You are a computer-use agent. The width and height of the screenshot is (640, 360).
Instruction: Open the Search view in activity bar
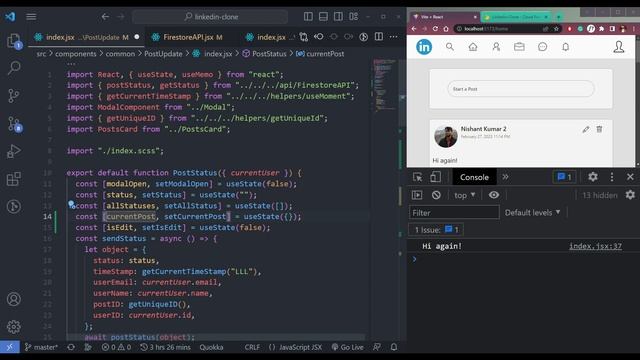(14, 68)
